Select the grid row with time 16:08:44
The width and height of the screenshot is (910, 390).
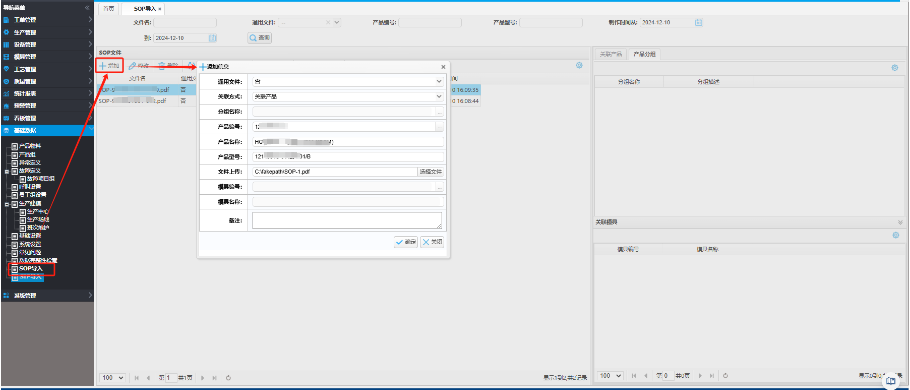pos(288,100)
